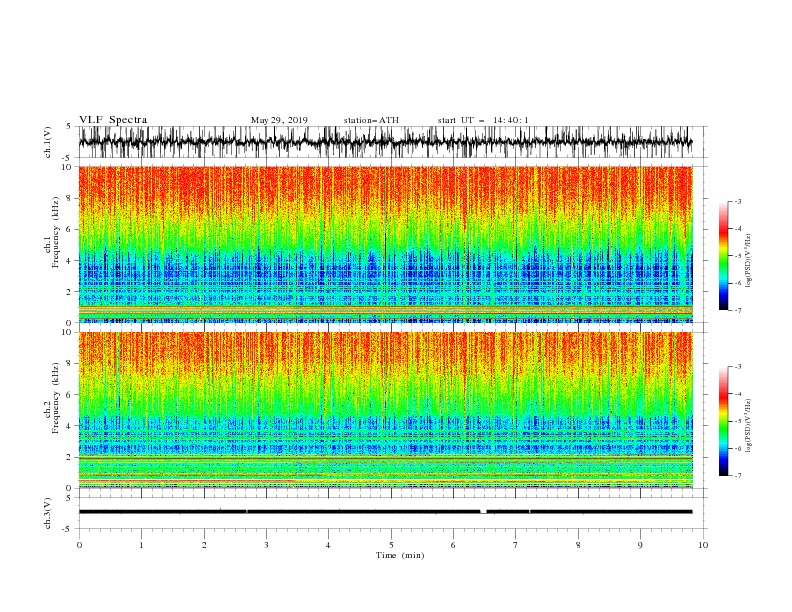792x612 pixels.
Task: Click the "-3" tick on ch.2 color bar
Action: tap(738, 367)
